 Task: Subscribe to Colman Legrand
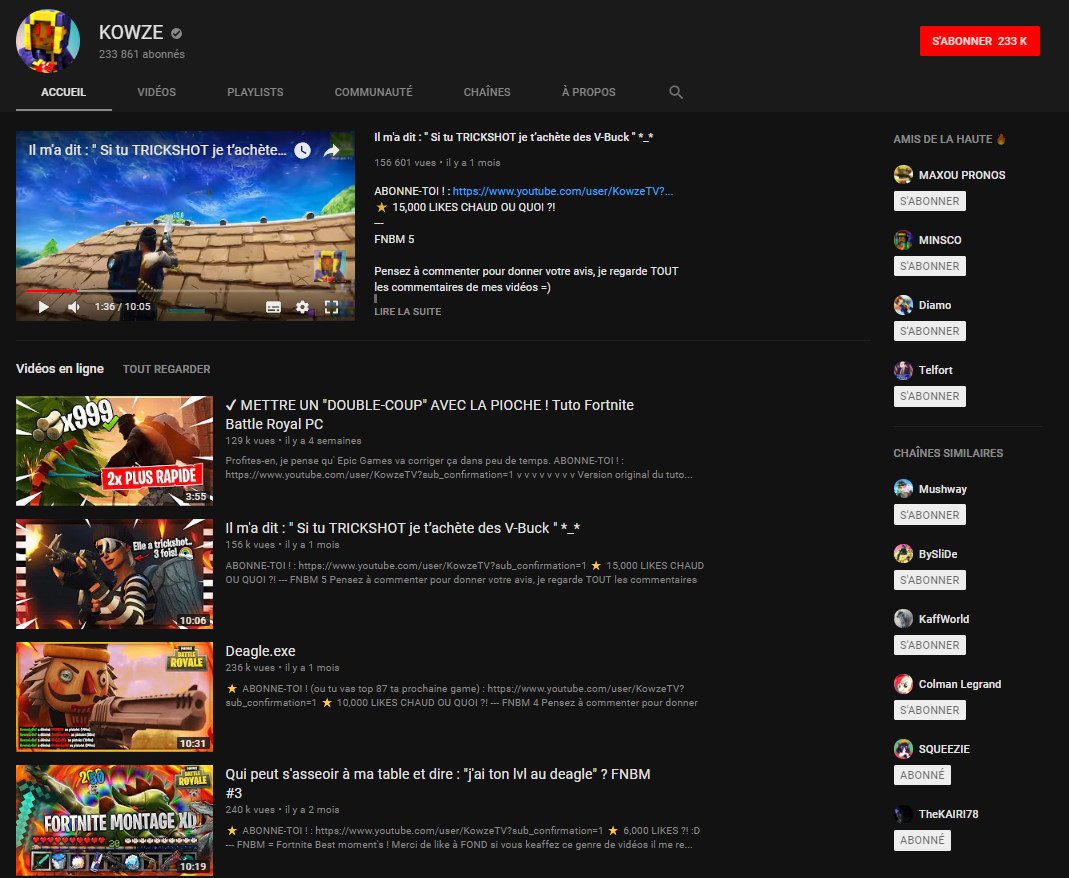click(x=929, y=710)
